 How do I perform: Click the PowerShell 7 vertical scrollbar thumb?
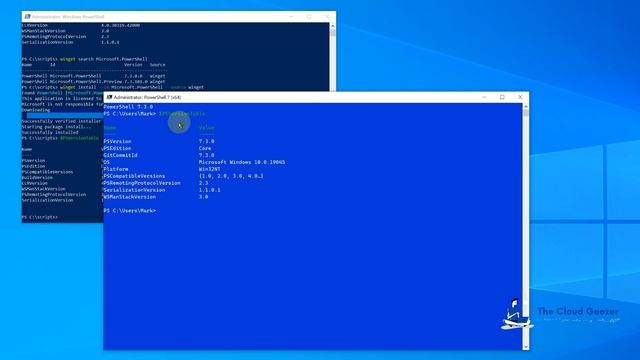tap(526, 113)
